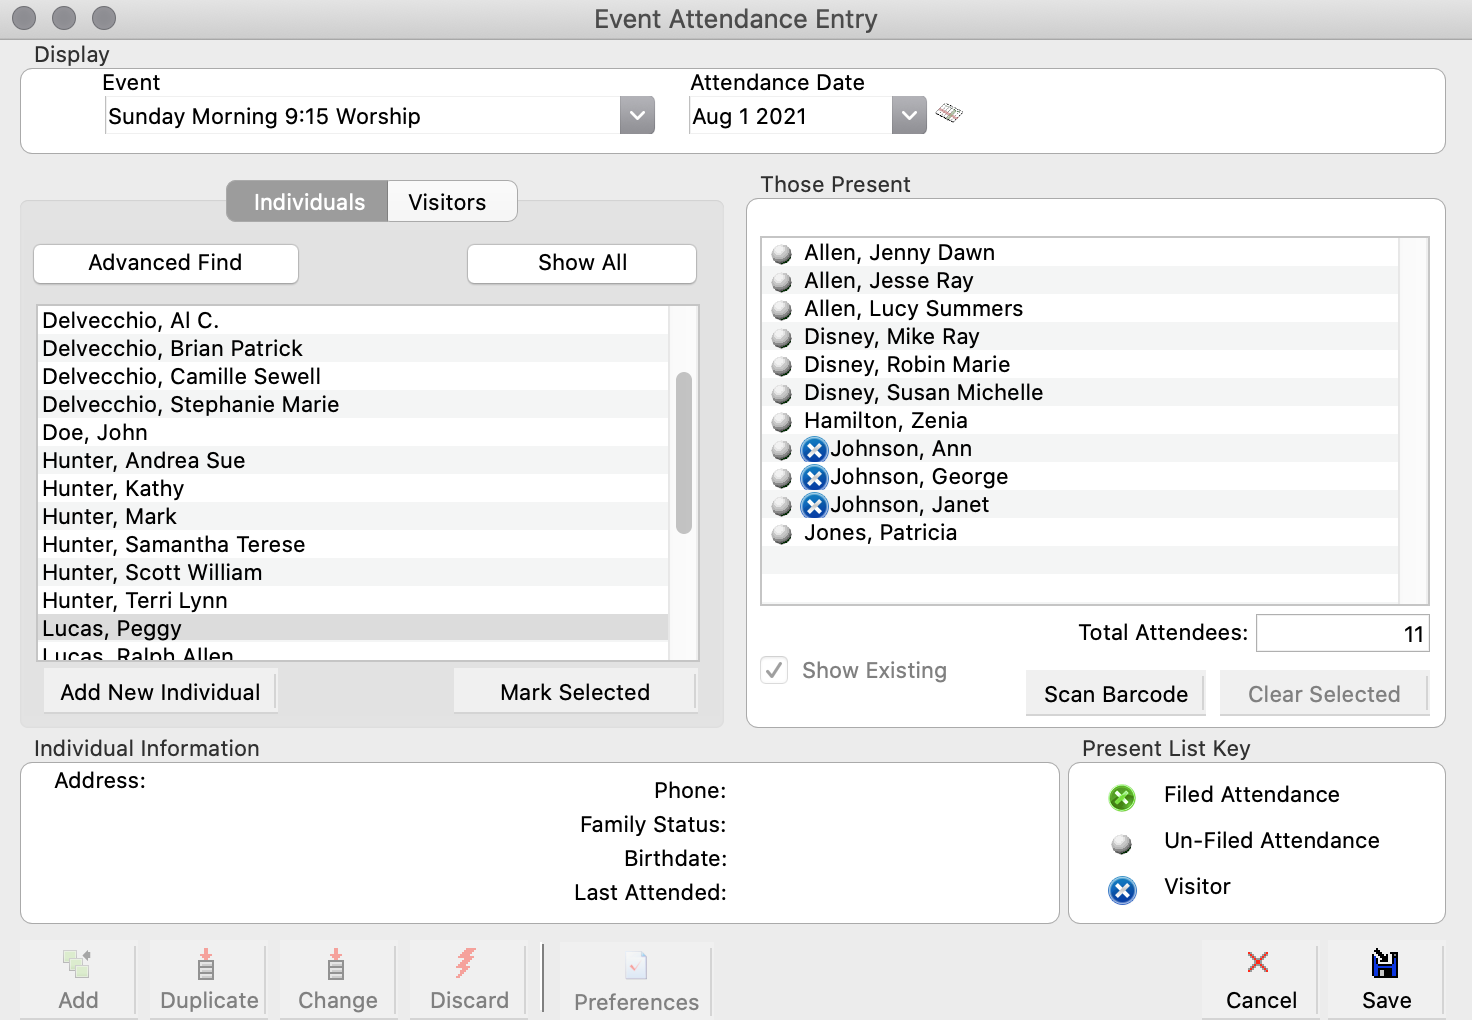The width and height of the screenshot is (1472, 1020).
Task: Click the Advanced Find button
Action: pyautogui.click(x=166, y=263)
